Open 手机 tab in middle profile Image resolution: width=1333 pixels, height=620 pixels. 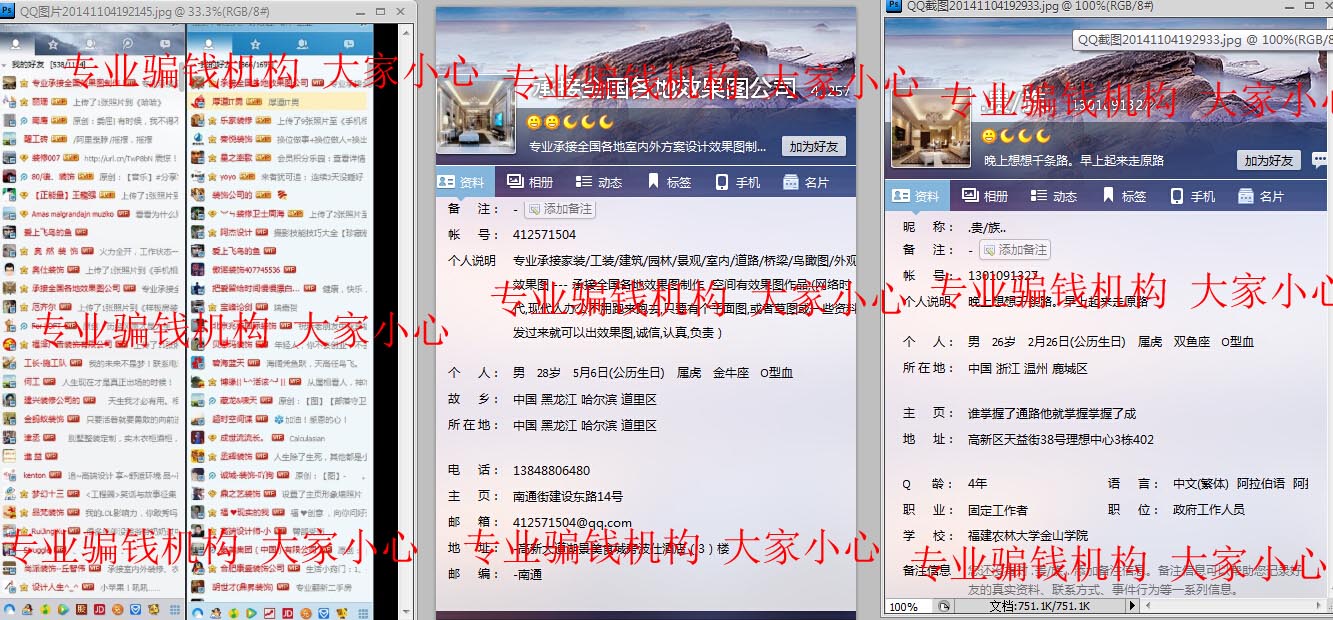tap(738, 182)
